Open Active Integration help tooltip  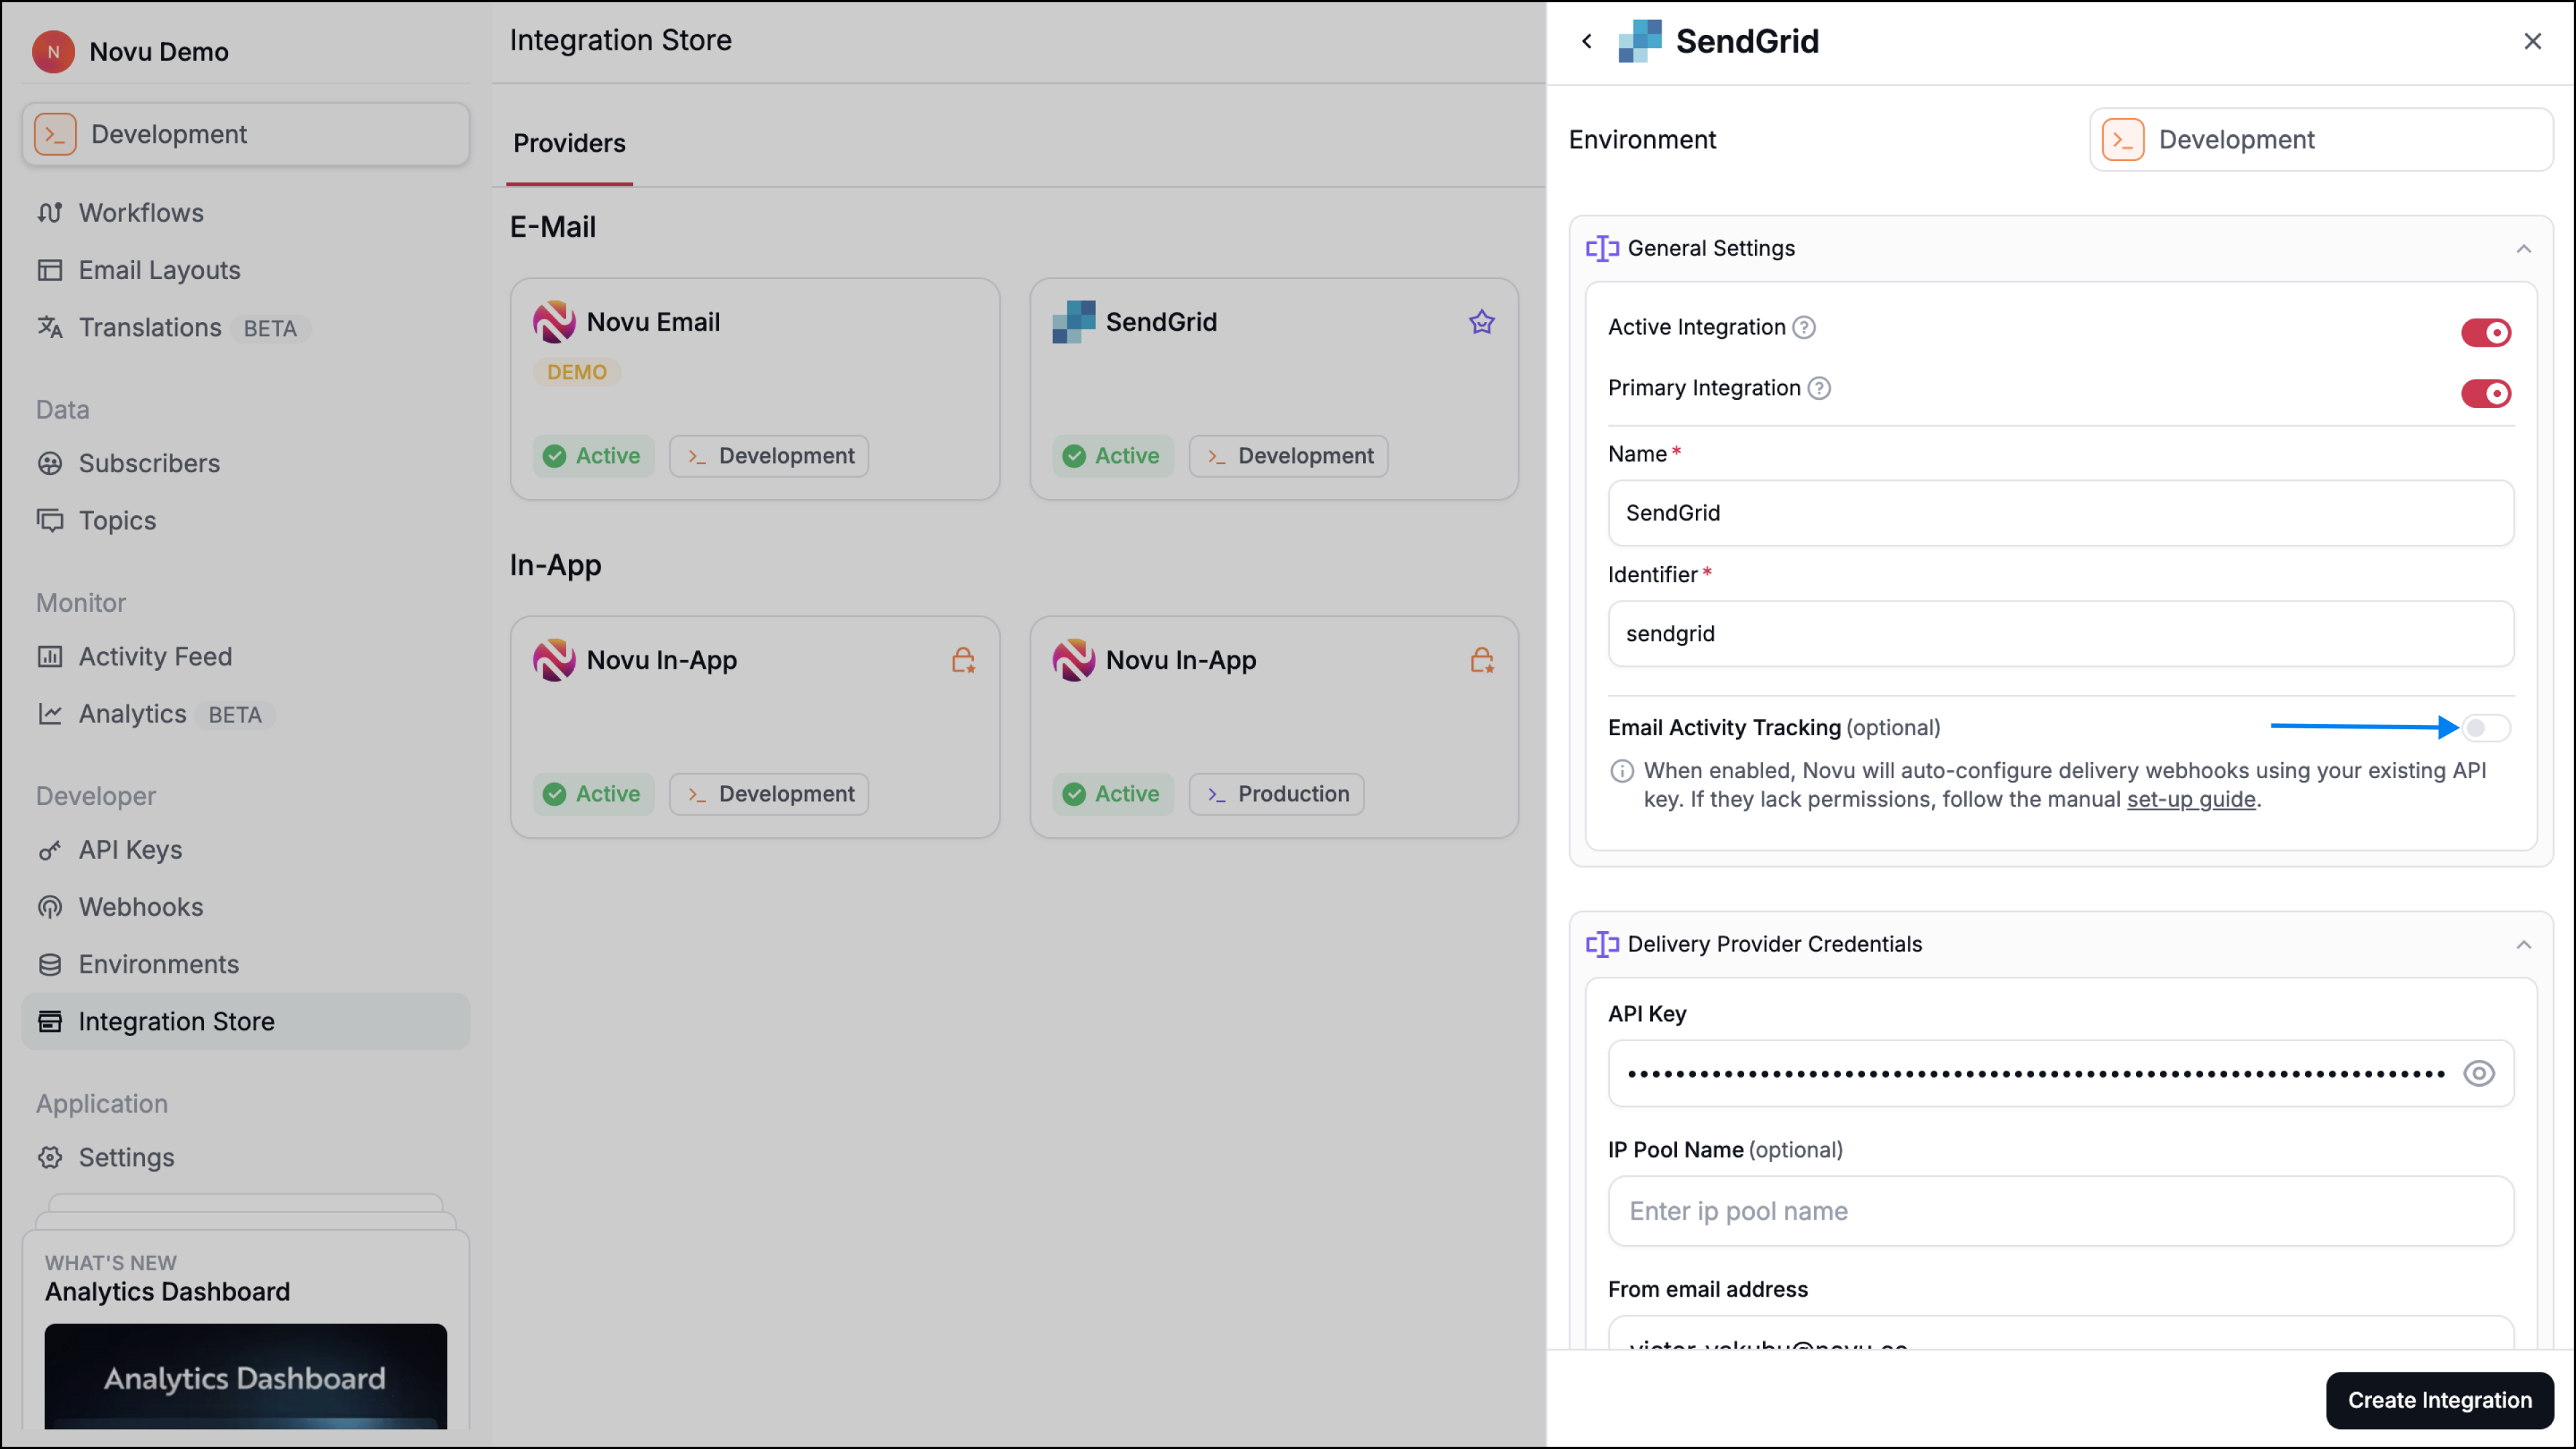click(x=1804, y=327)
